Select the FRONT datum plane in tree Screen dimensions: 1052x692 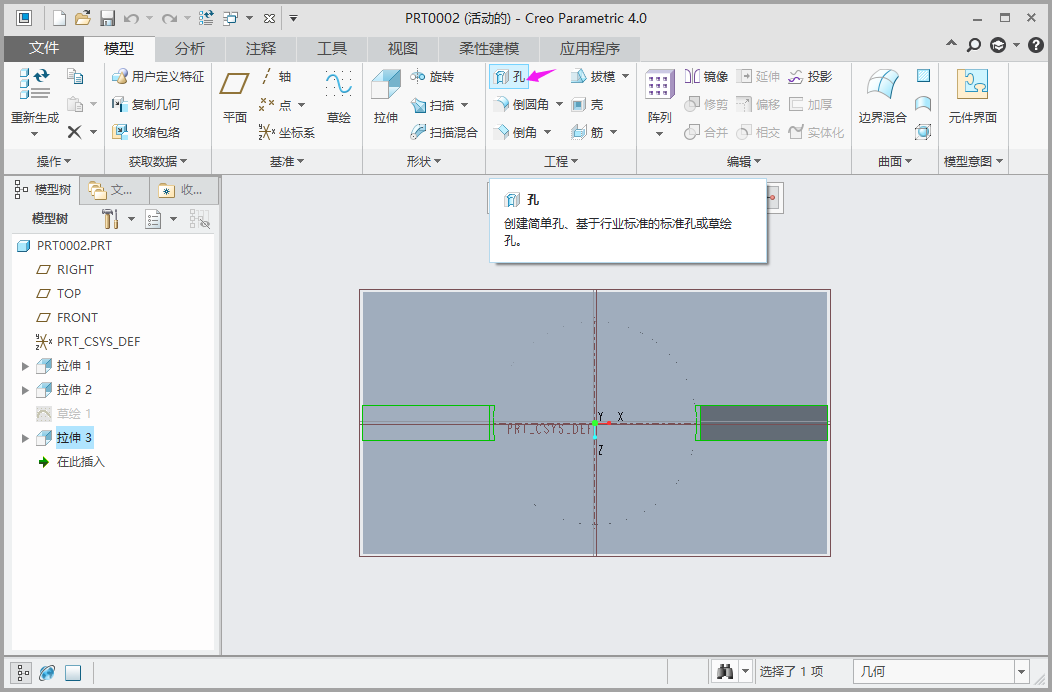click(77, 318)
